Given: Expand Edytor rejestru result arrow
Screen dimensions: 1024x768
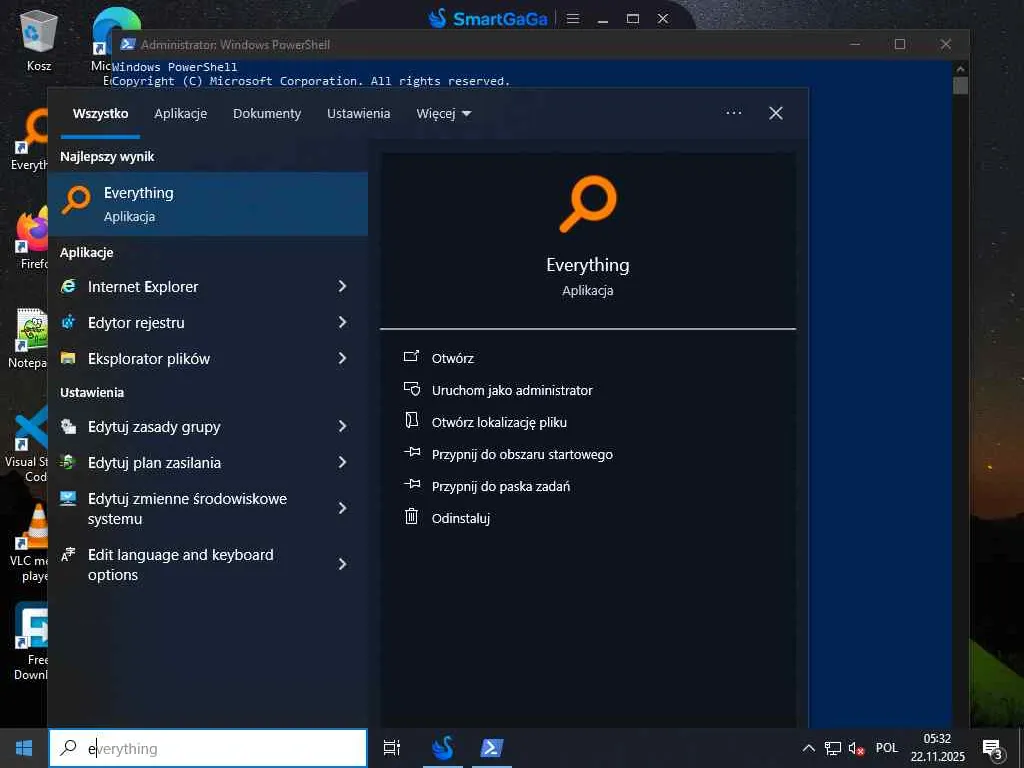Looking at the screenshot, I should 342,322.
